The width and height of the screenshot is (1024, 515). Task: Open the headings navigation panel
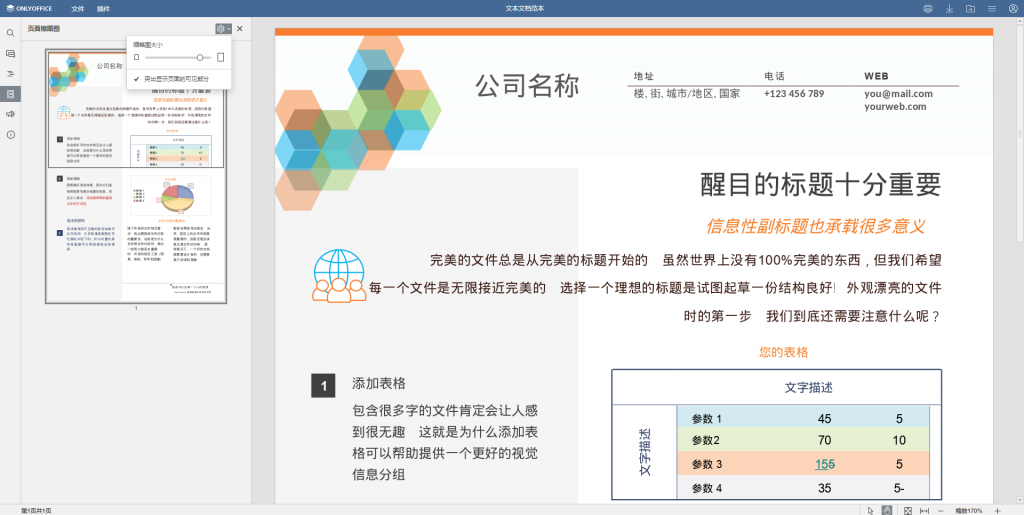[10, 74]
